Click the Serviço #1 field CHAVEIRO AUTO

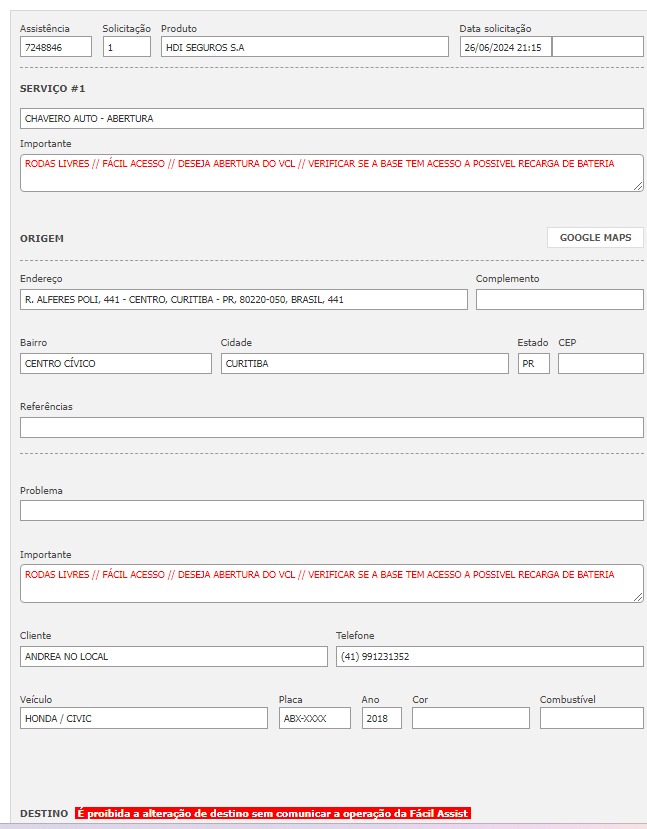pos(331,118)
